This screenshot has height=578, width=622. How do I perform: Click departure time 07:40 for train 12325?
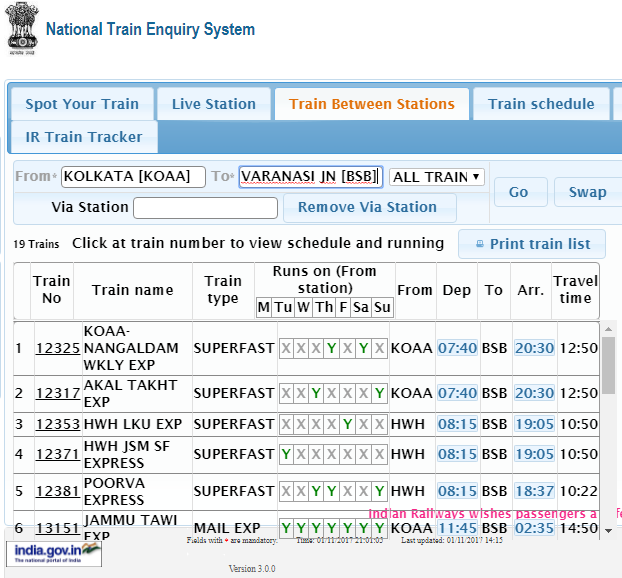point(457,348)
